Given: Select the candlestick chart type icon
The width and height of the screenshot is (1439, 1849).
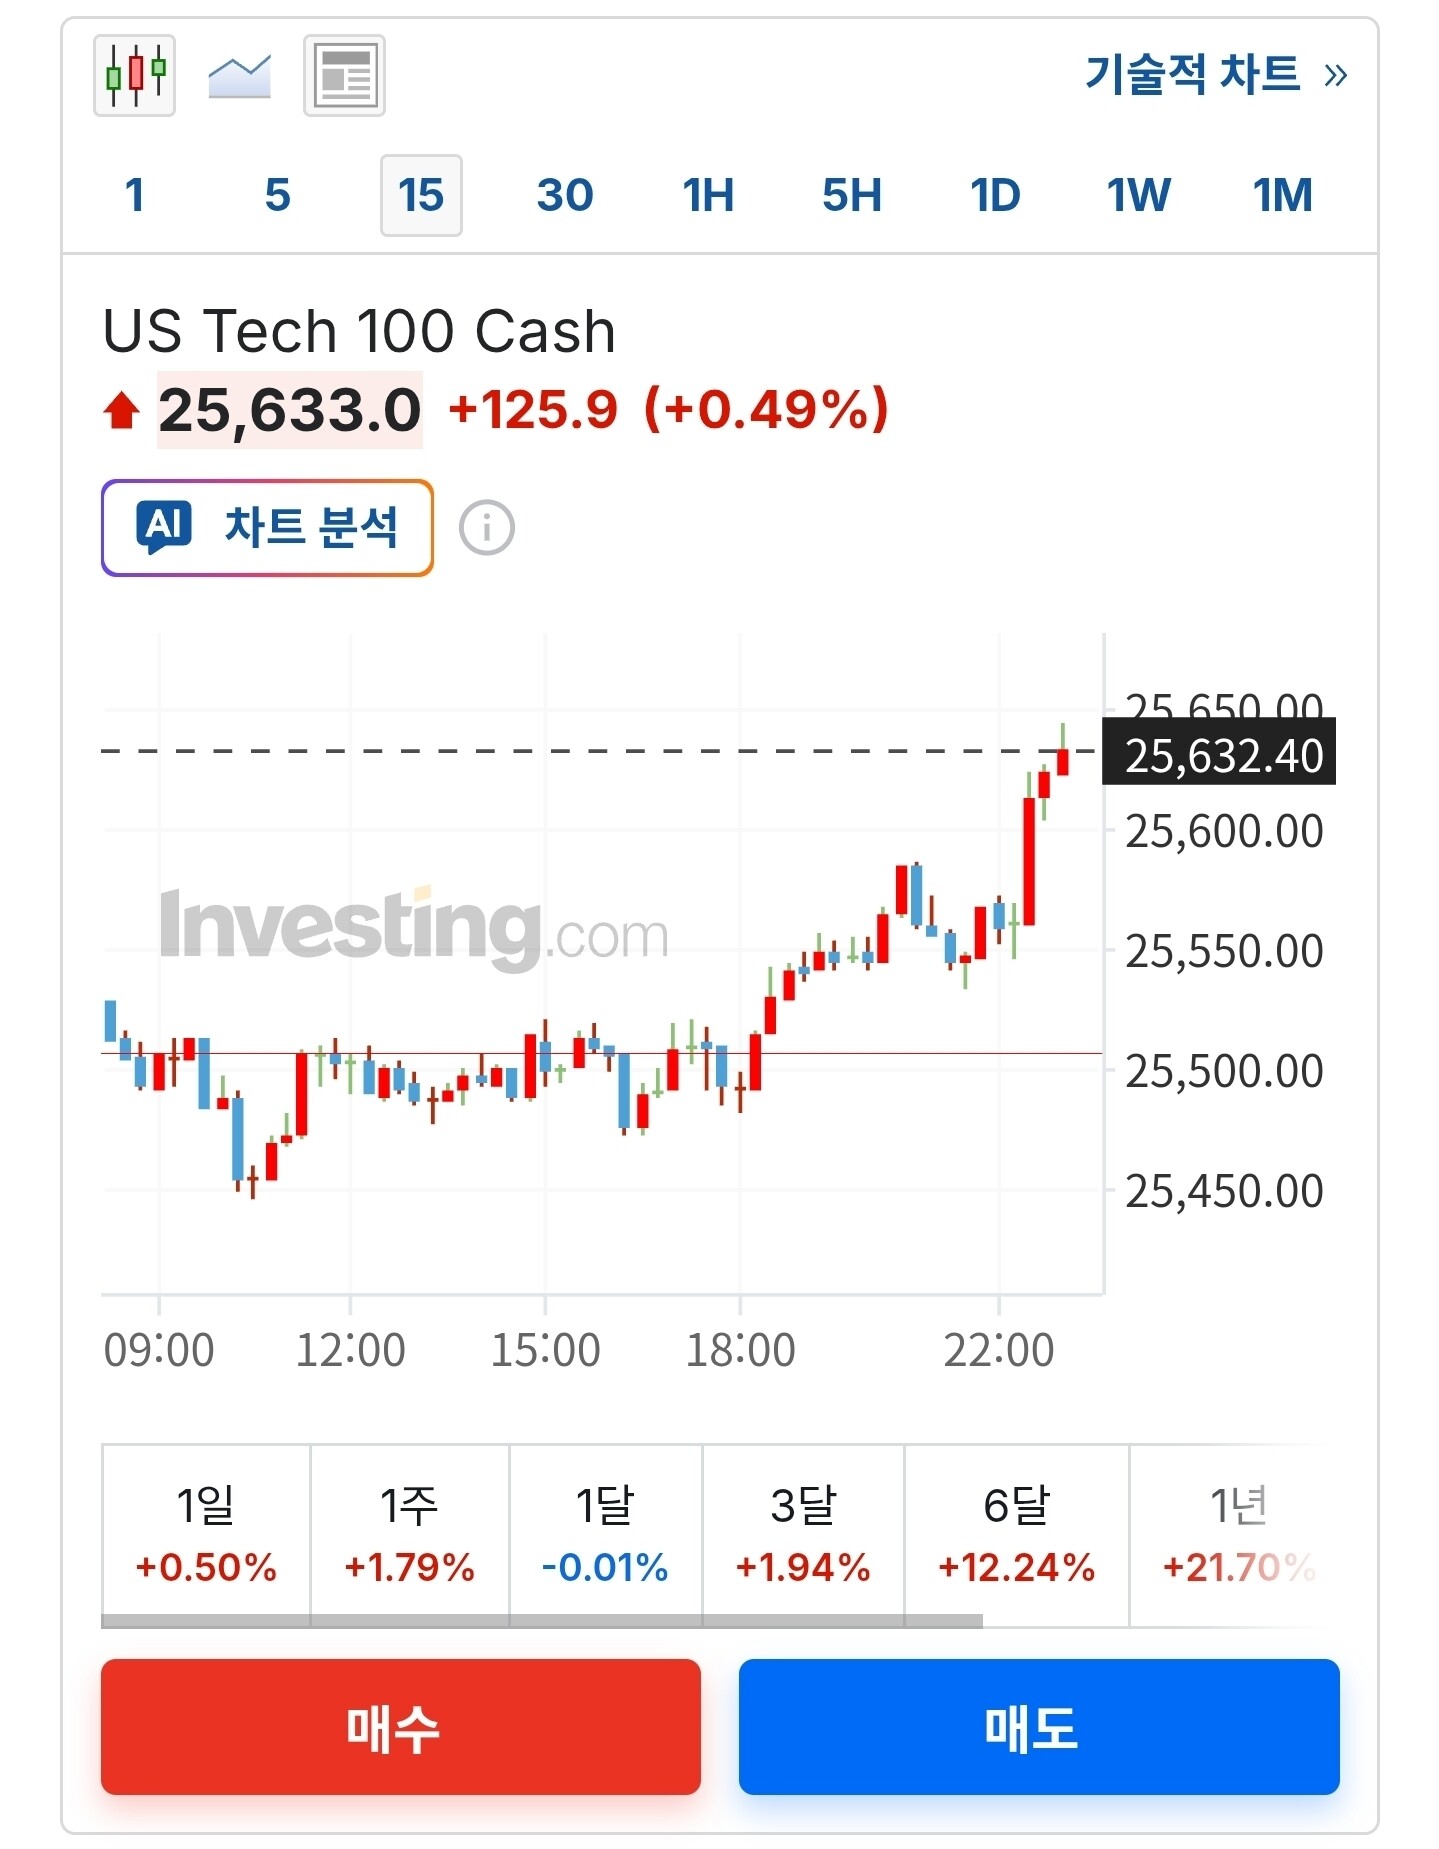Looking at the screenshot, I should click(x=135, y=76).
